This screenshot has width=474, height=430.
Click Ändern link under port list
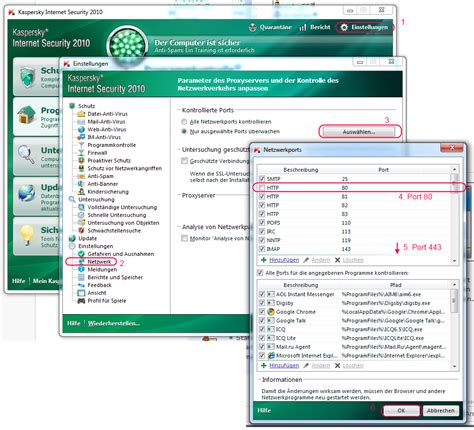point(321,260)
